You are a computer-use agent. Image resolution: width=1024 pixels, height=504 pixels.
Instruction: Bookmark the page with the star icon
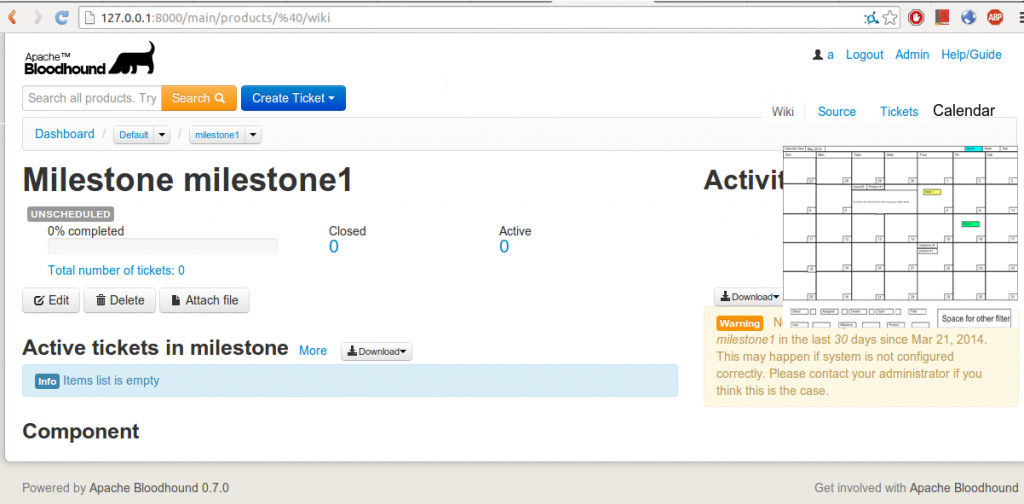pos(892,17)
